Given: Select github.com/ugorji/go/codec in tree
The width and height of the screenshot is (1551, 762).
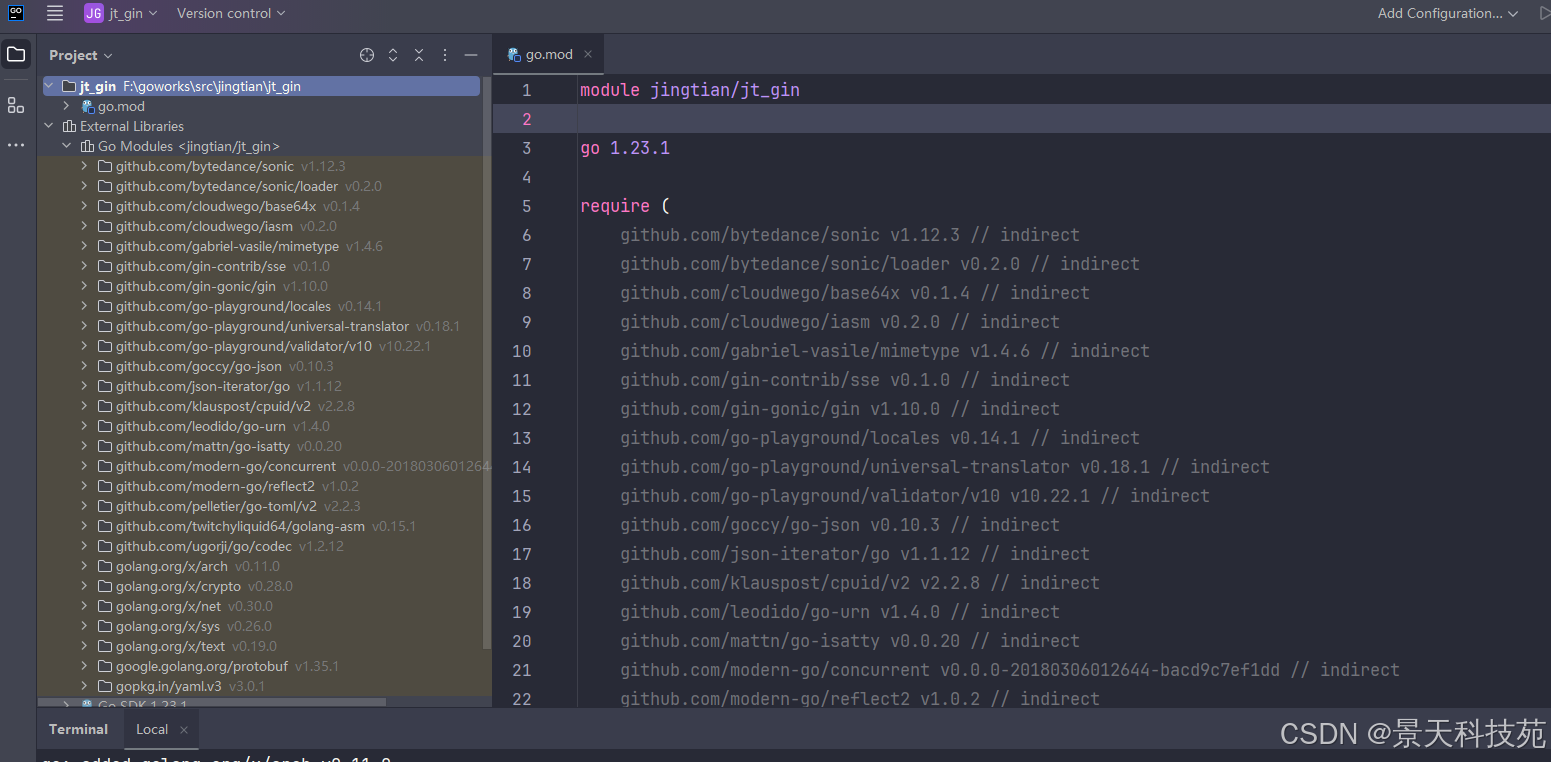Looking at the screenshot, I should click(x=204, y=546).
